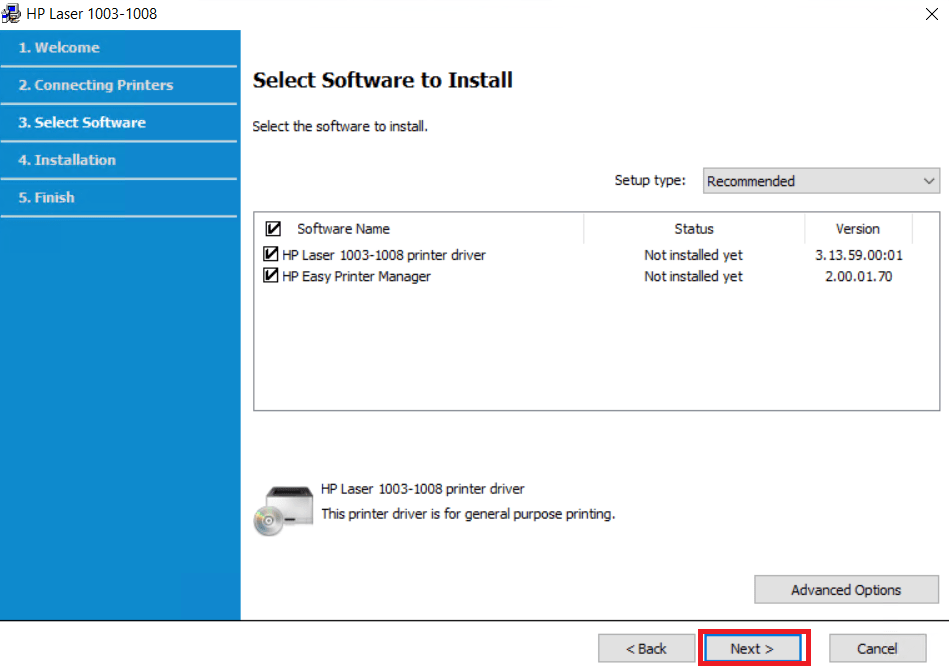This screenshot has height=666, width=949.
Task: Click the HP installer icon in title bar
Action: (x=11, y=14)
